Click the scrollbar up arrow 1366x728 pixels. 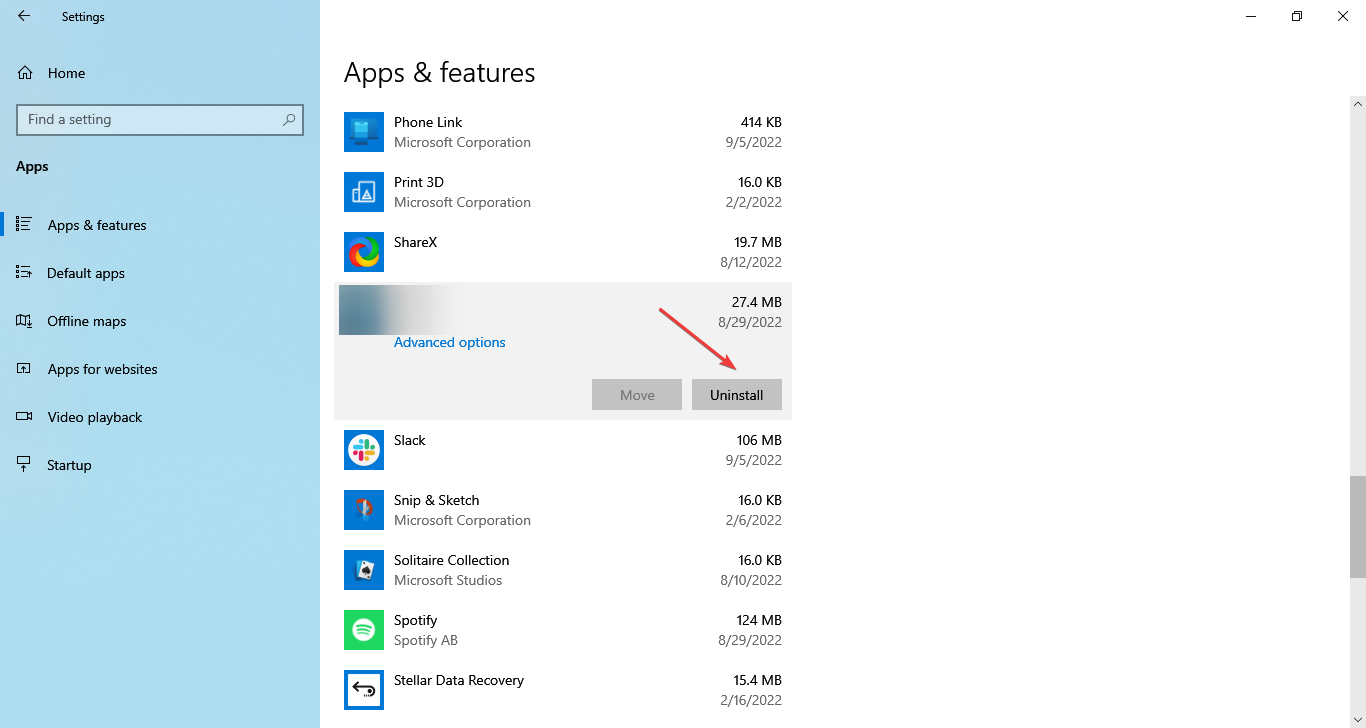point(1357,103)
